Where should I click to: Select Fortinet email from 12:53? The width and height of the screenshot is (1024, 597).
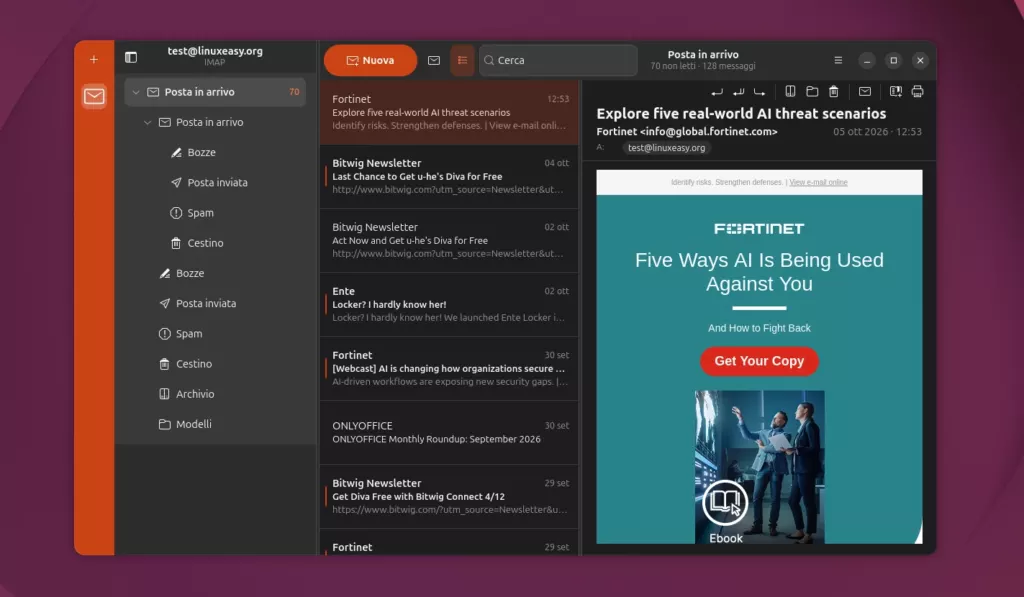[449, 112]
